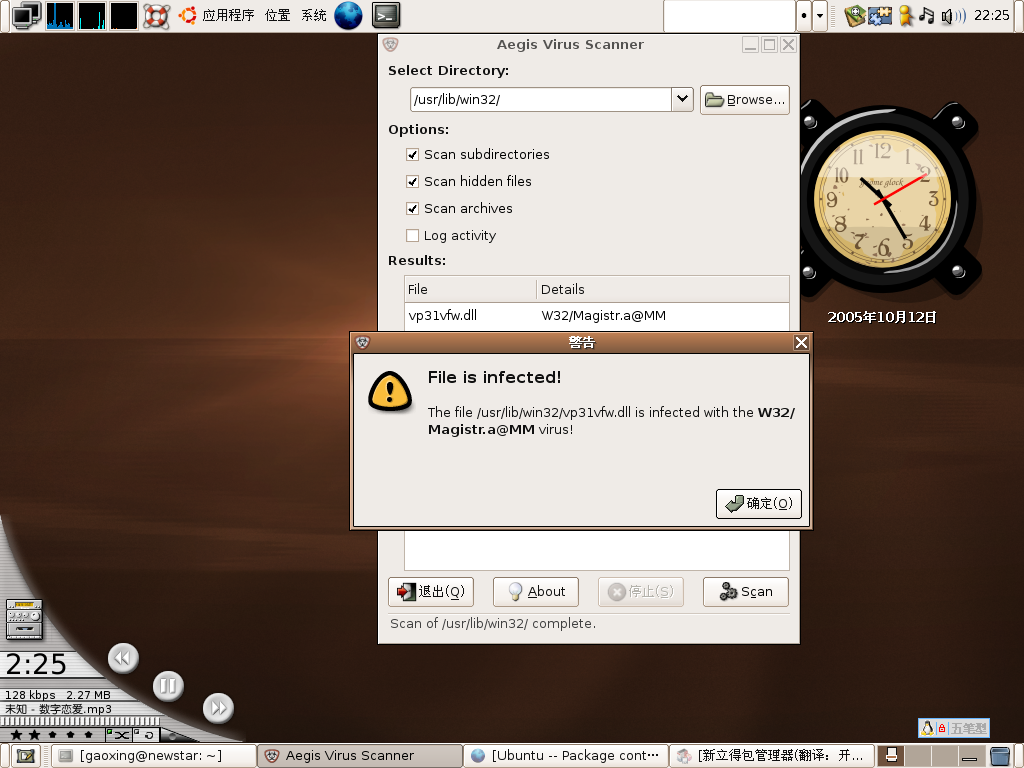
Task: Select the vp31vfw.dll result row
Action: pos(597,315)
